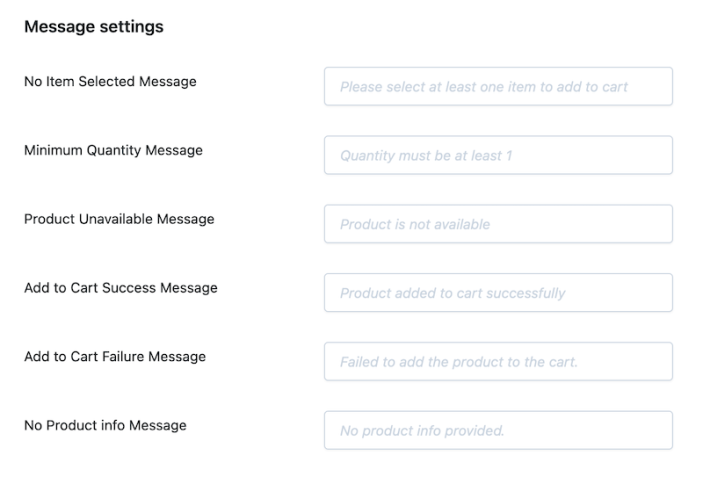Focus the first text box under Message settings

498,86
